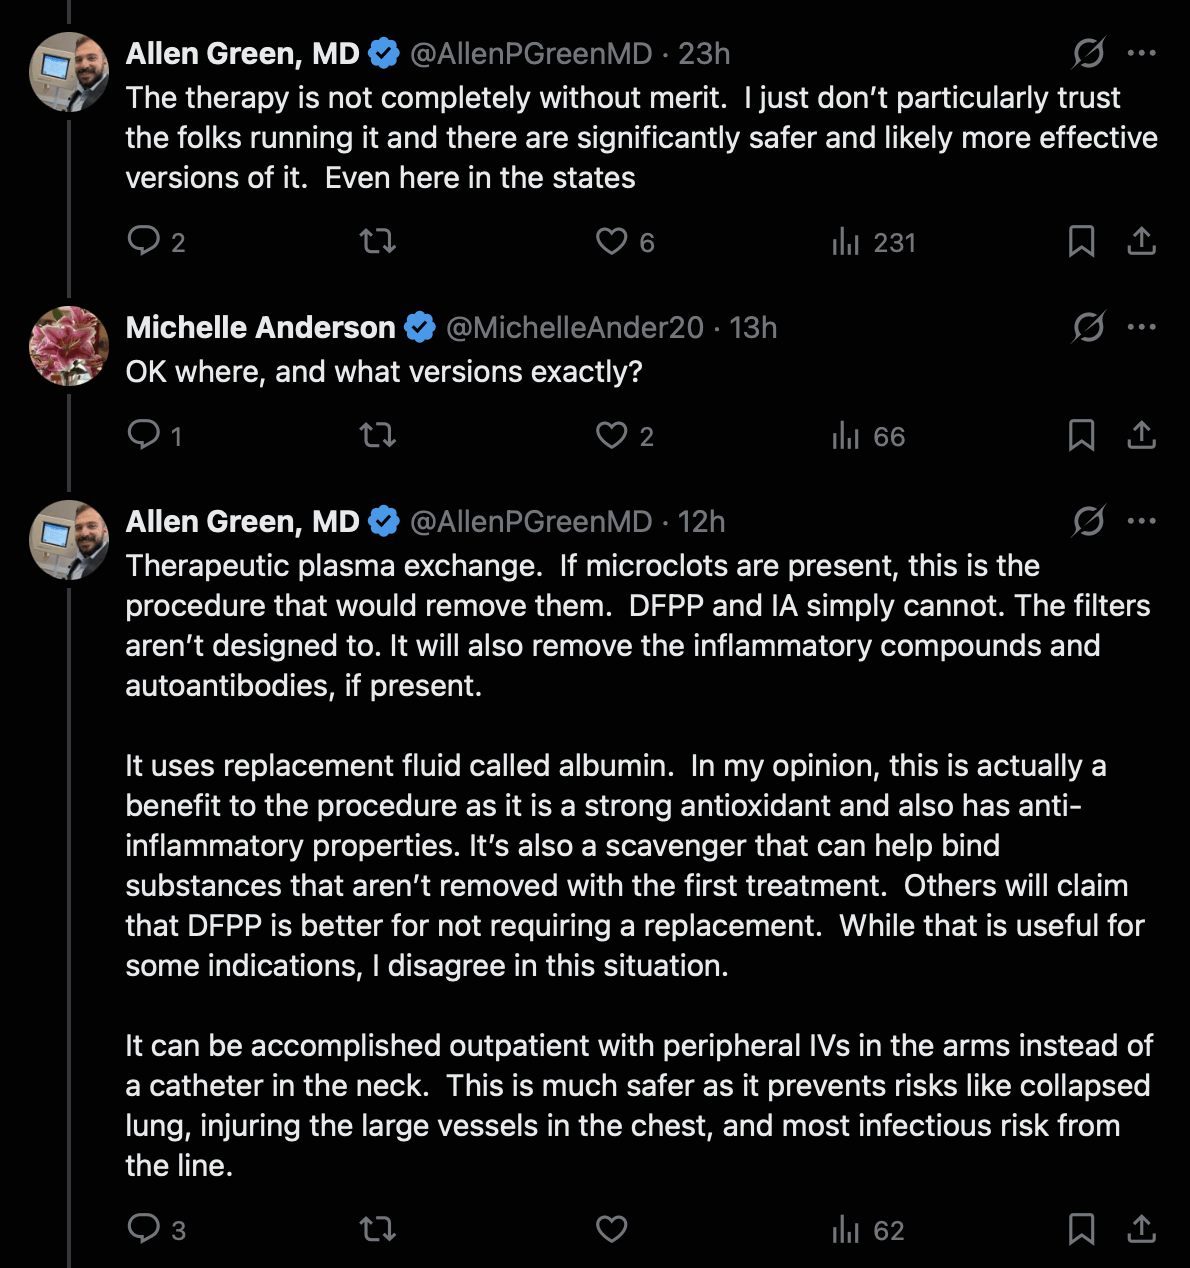Open more options on 23h tweet
The image size is (1190, 1268).
pyautogui.click(x=1141, y=53)
